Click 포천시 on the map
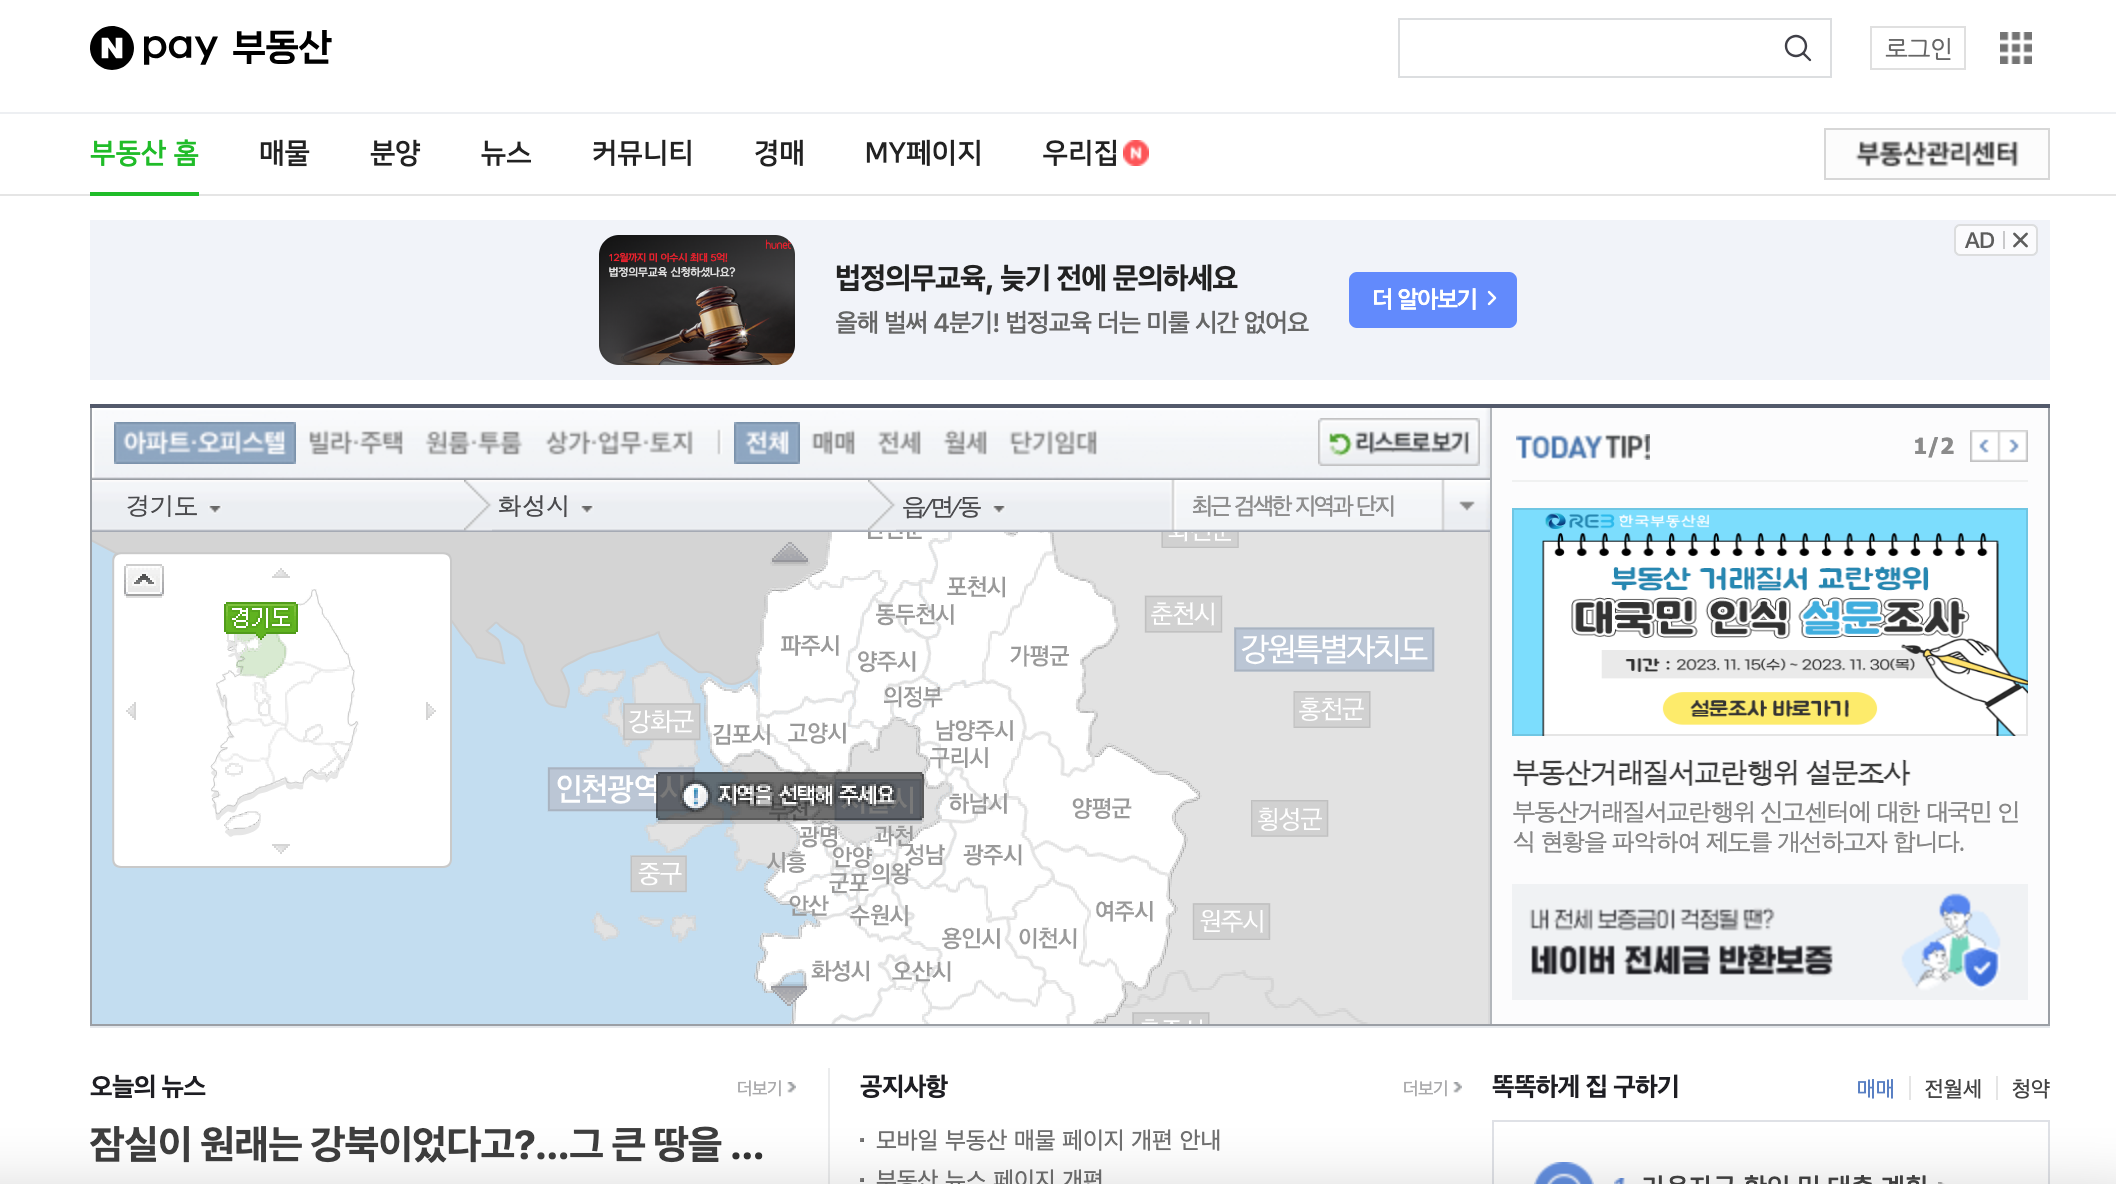 tap(976, 586)
